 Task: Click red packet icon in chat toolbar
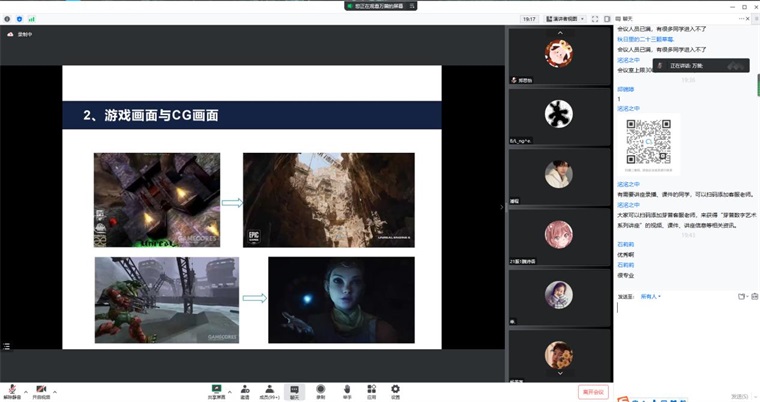tap(755, 296)
